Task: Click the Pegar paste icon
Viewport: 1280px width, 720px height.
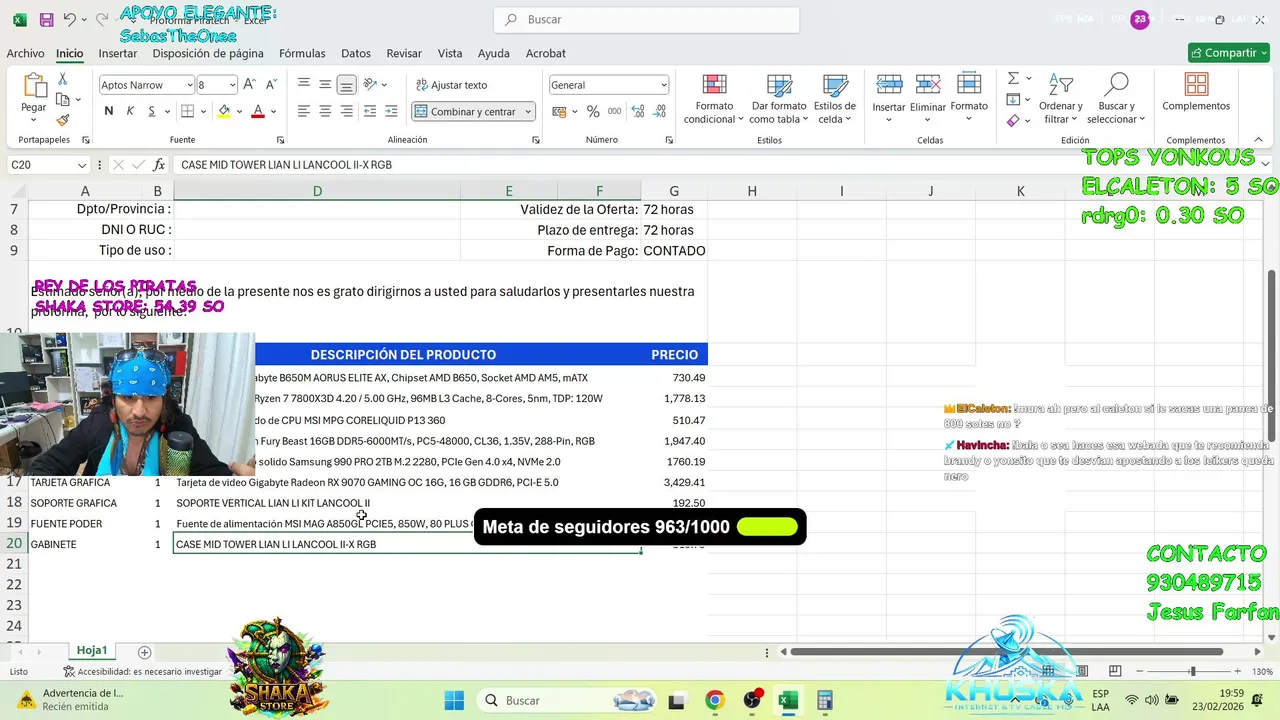Action: [34, 86]
